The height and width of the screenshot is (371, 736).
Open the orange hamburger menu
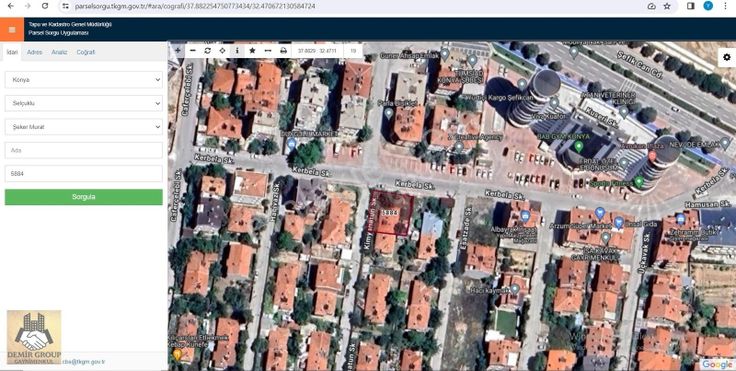point(12,30)
